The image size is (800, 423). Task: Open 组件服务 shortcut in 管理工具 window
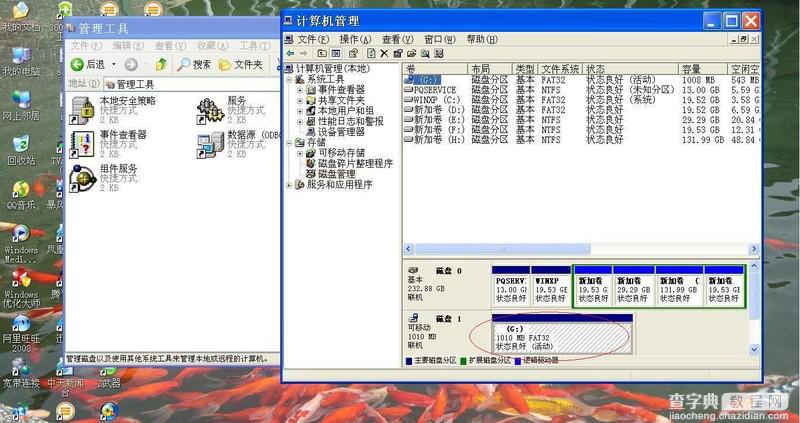(104, 178)
